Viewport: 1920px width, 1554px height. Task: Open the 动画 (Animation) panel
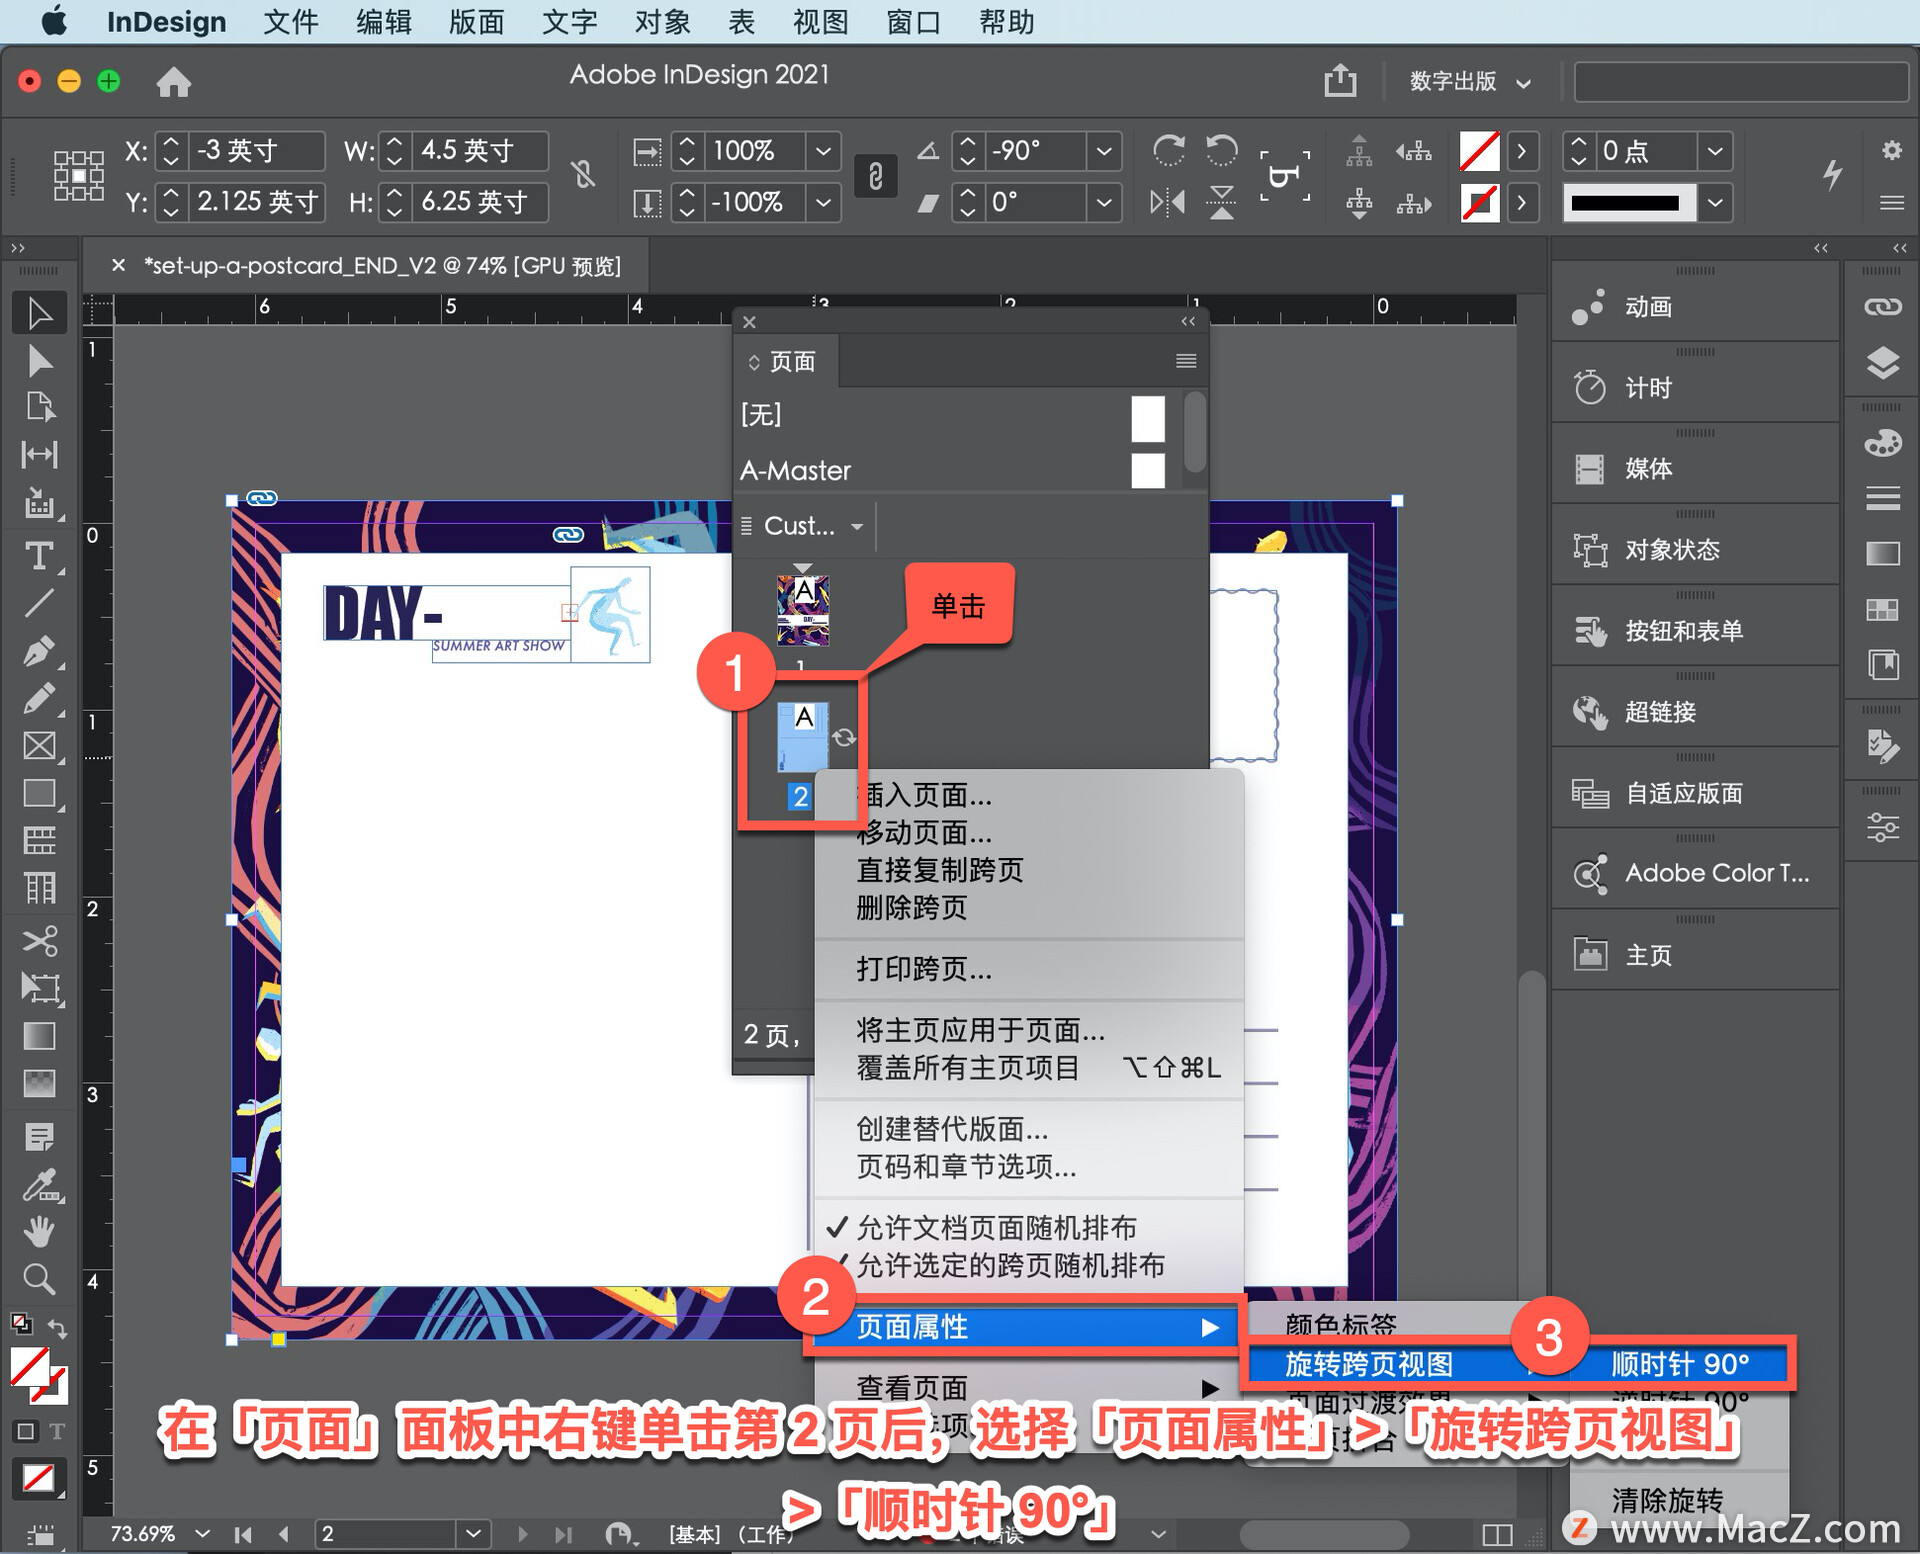[1647, 307]
